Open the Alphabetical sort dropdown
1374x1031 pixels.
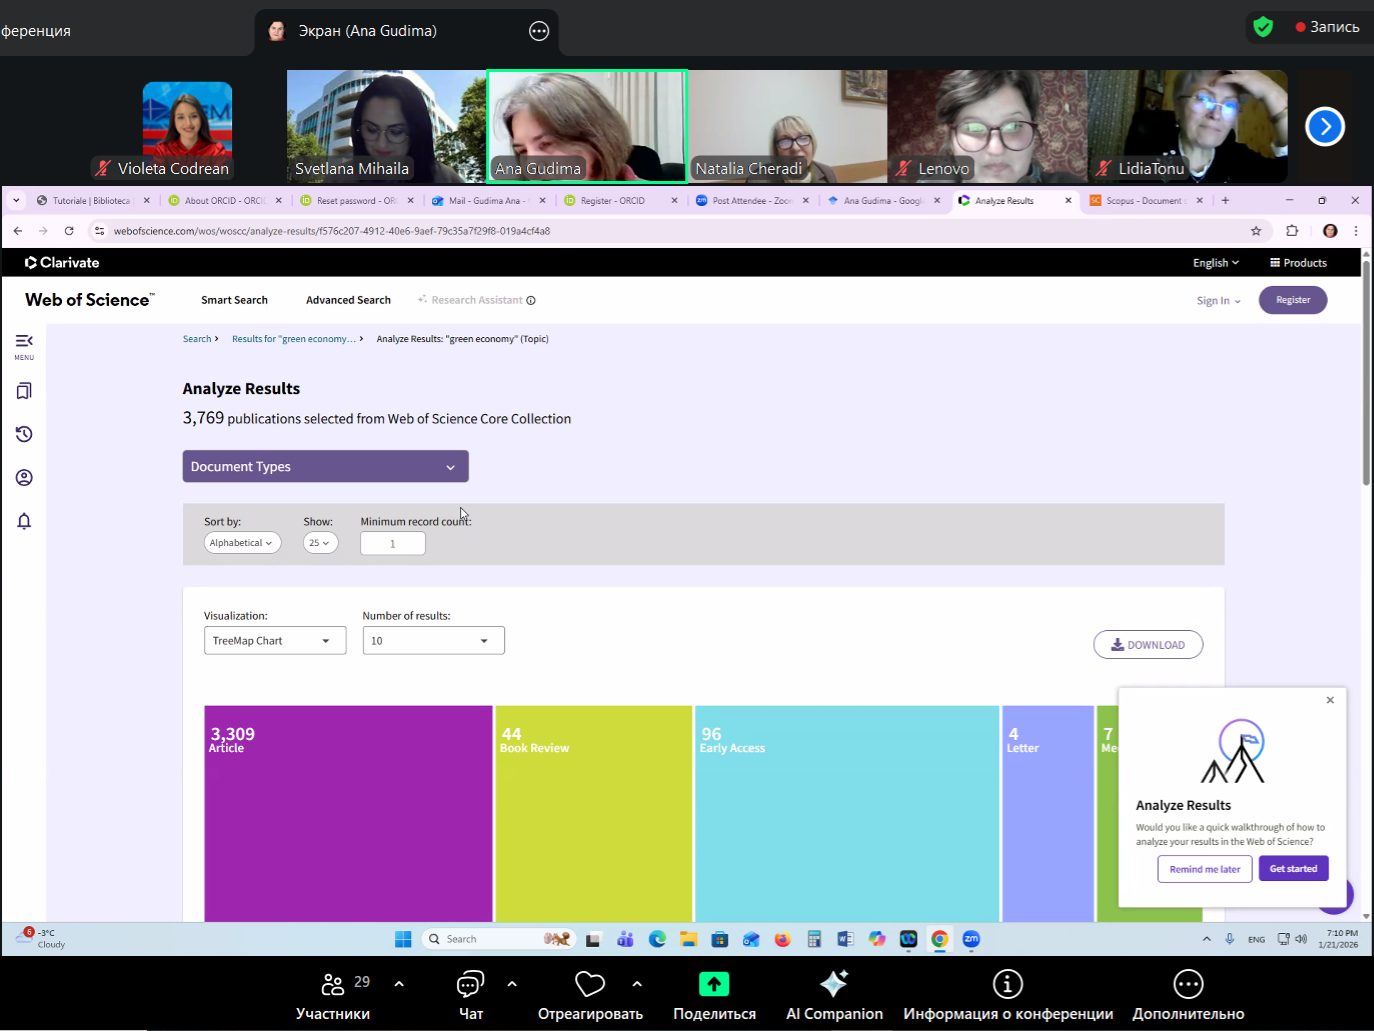pos(242,543)
